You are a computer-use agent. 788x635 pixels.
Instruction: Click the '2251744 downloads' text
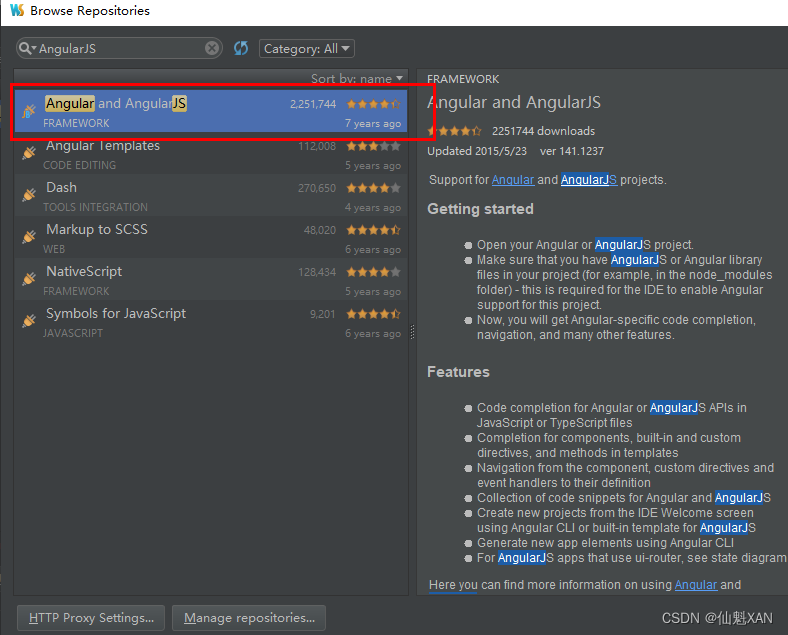(x=543, y=131)
